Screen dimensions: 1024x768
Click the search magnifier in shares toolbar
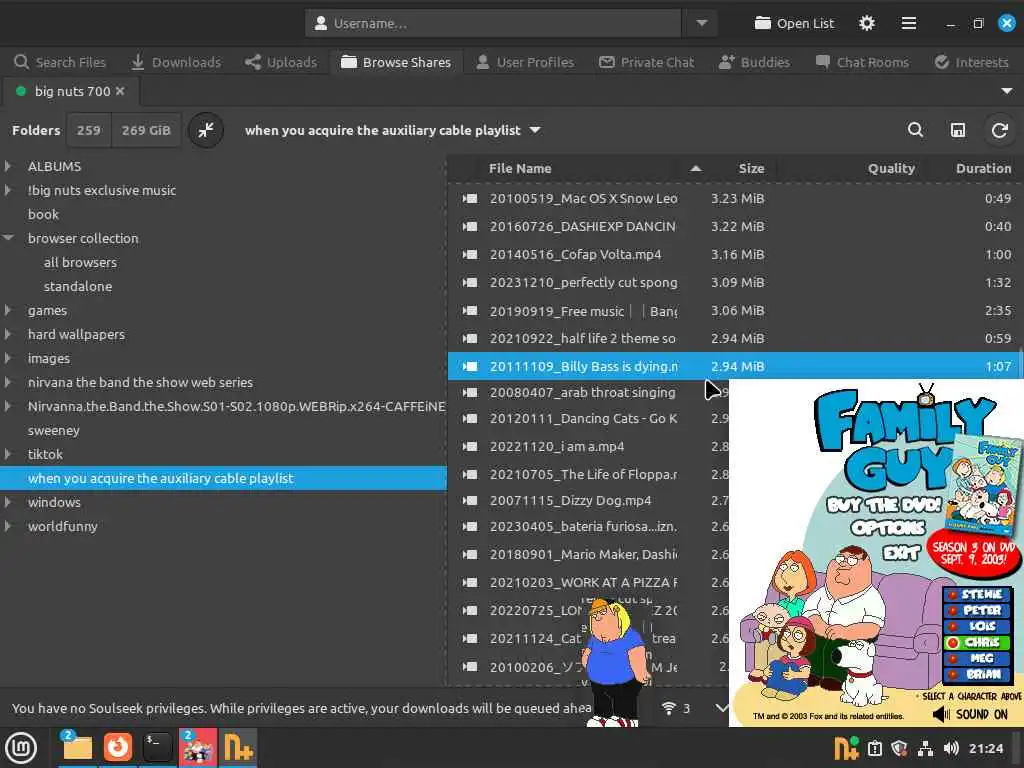(916, 130)
